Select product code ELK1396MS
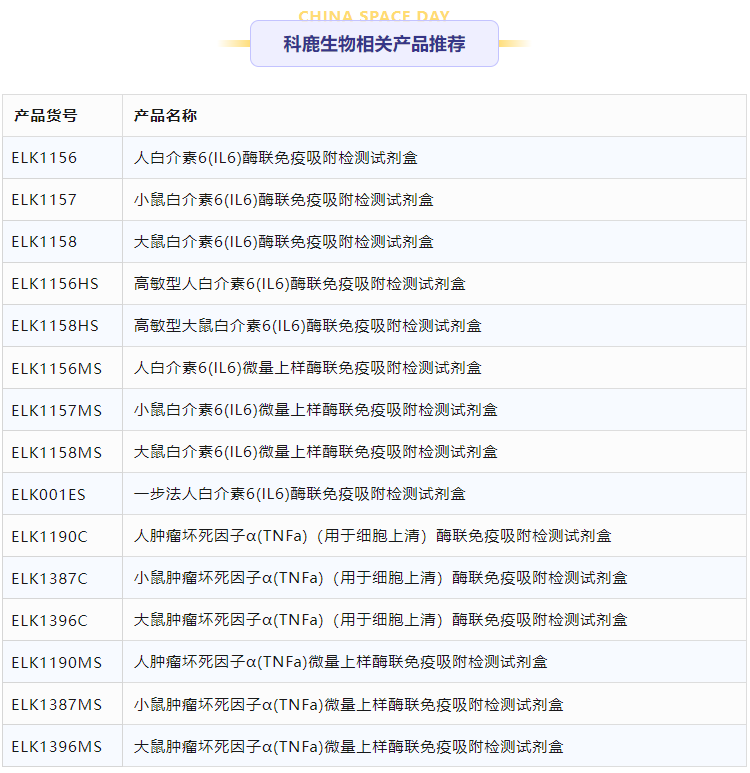 57,746
